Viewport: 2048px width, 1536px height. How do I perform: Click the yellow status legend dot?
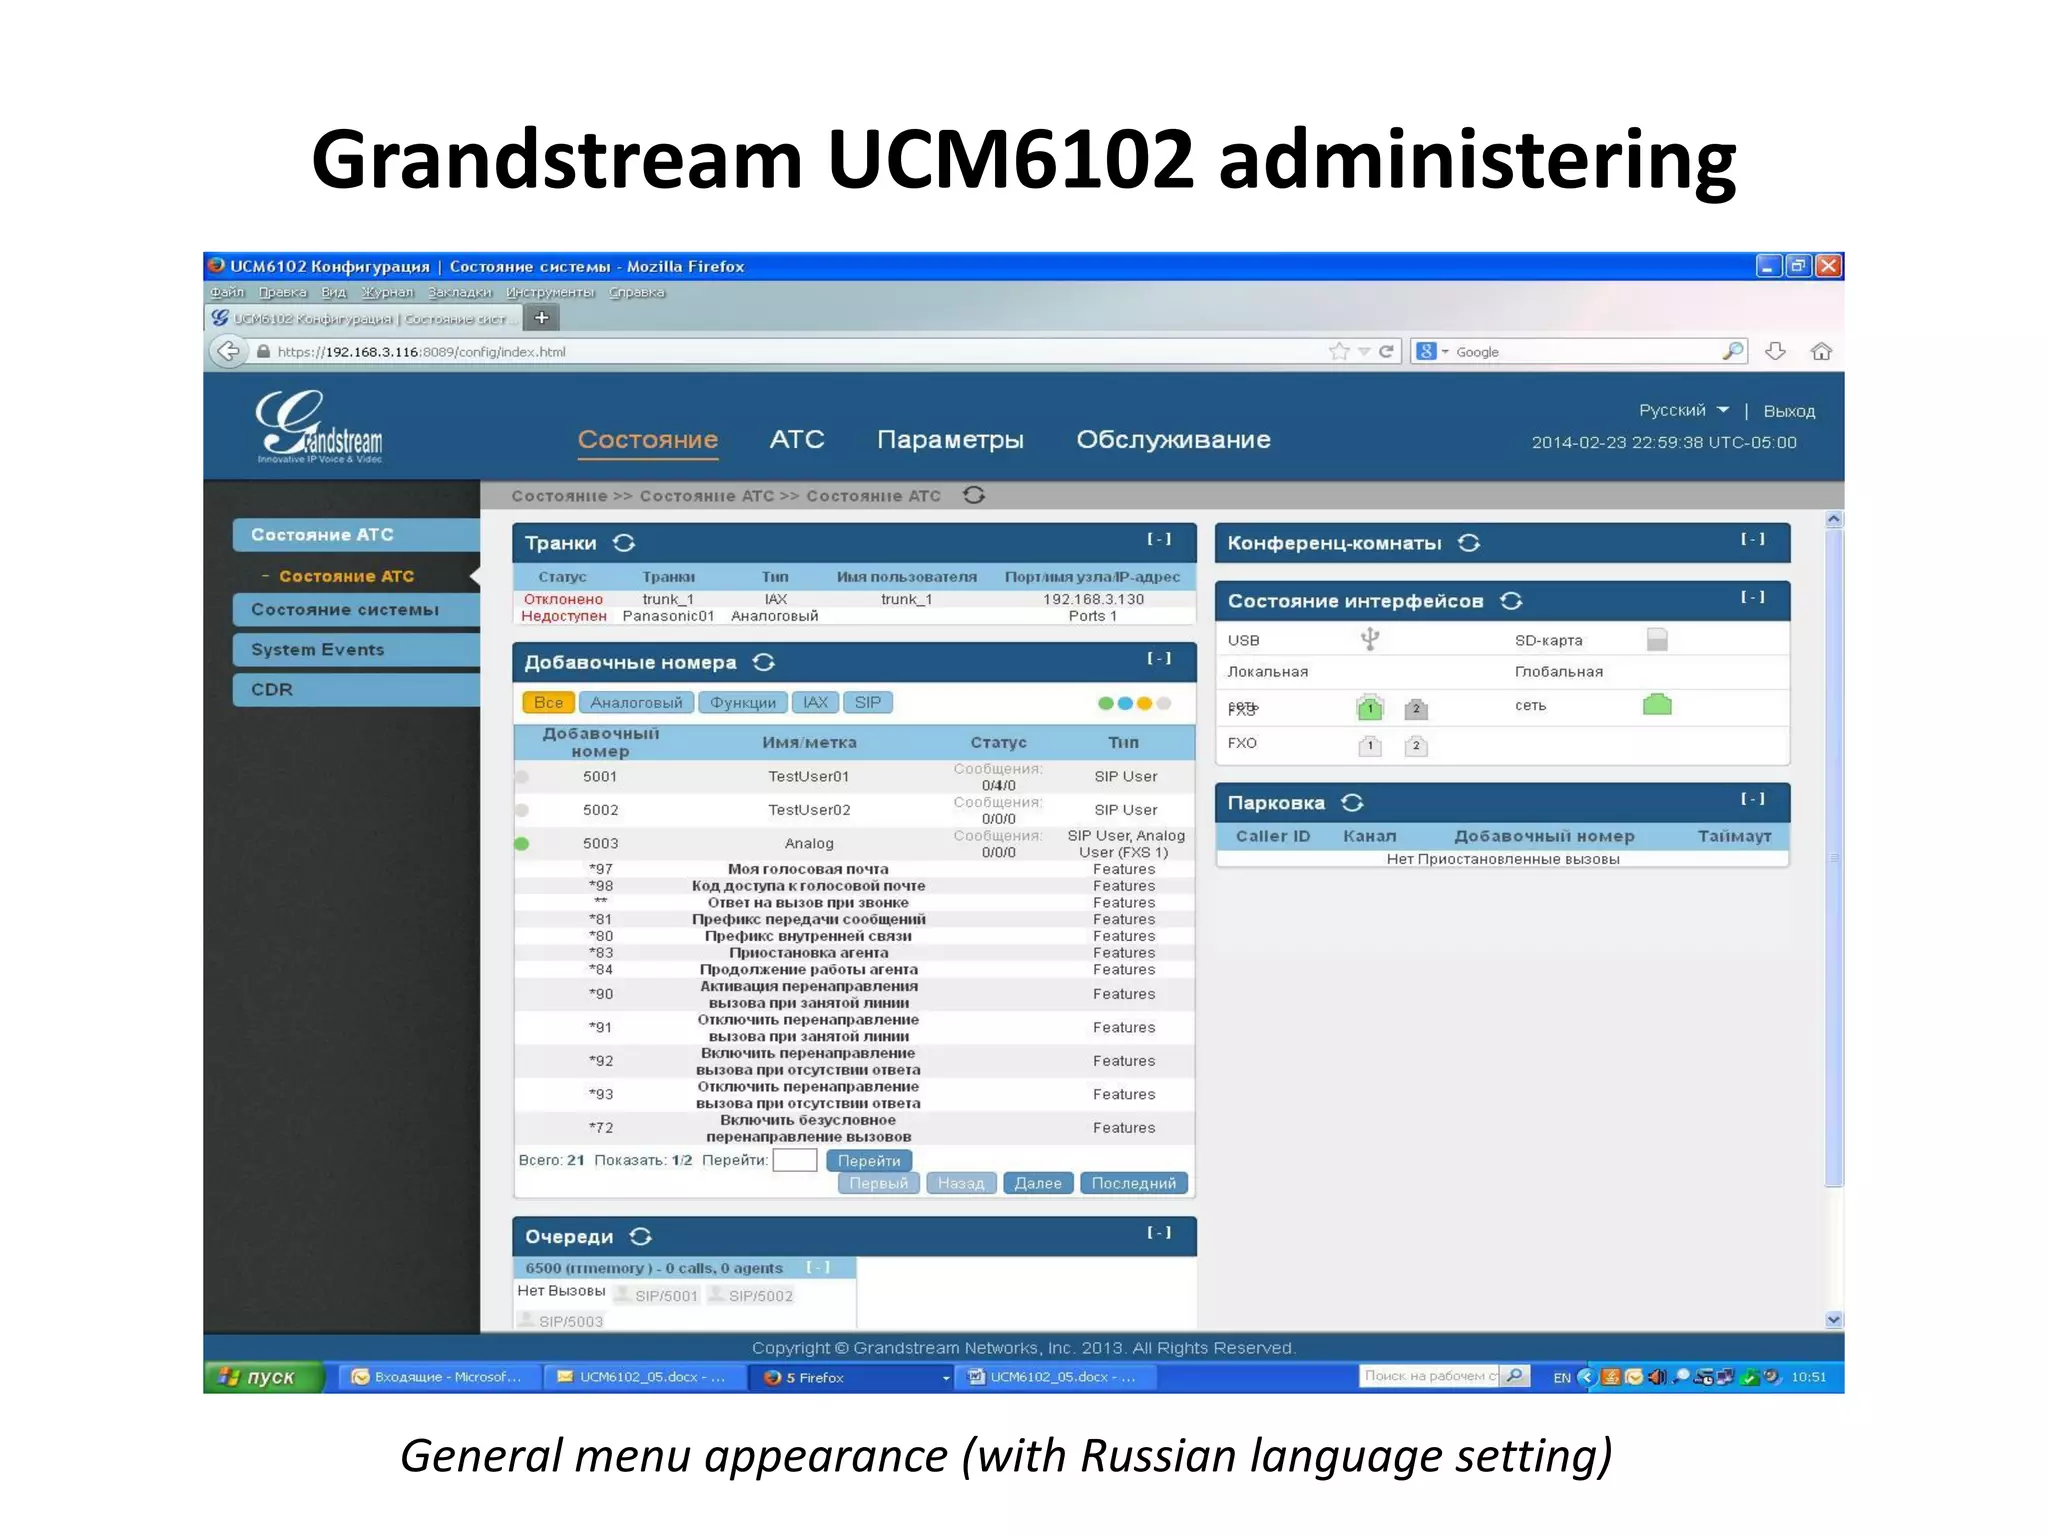(x=1144, y=703)
